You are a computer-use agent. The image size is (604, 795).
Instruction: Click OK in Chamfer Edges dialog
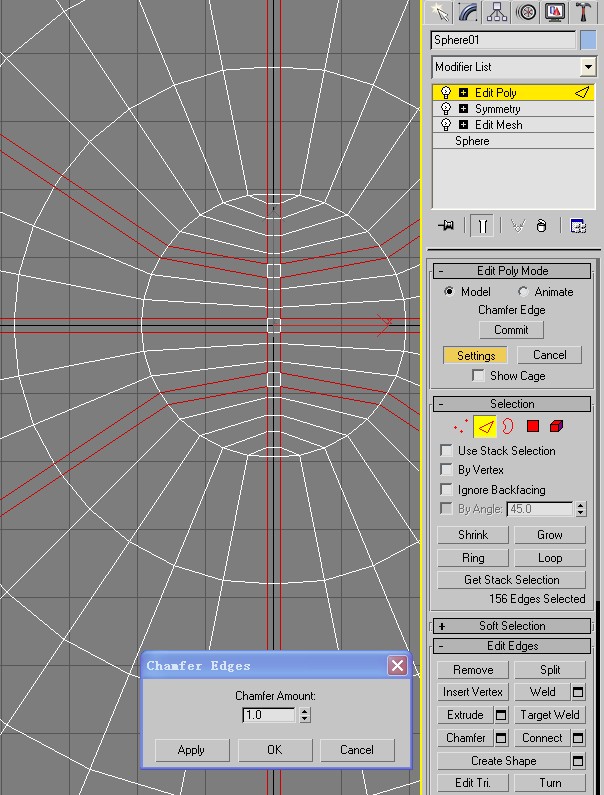coord(274,750)
